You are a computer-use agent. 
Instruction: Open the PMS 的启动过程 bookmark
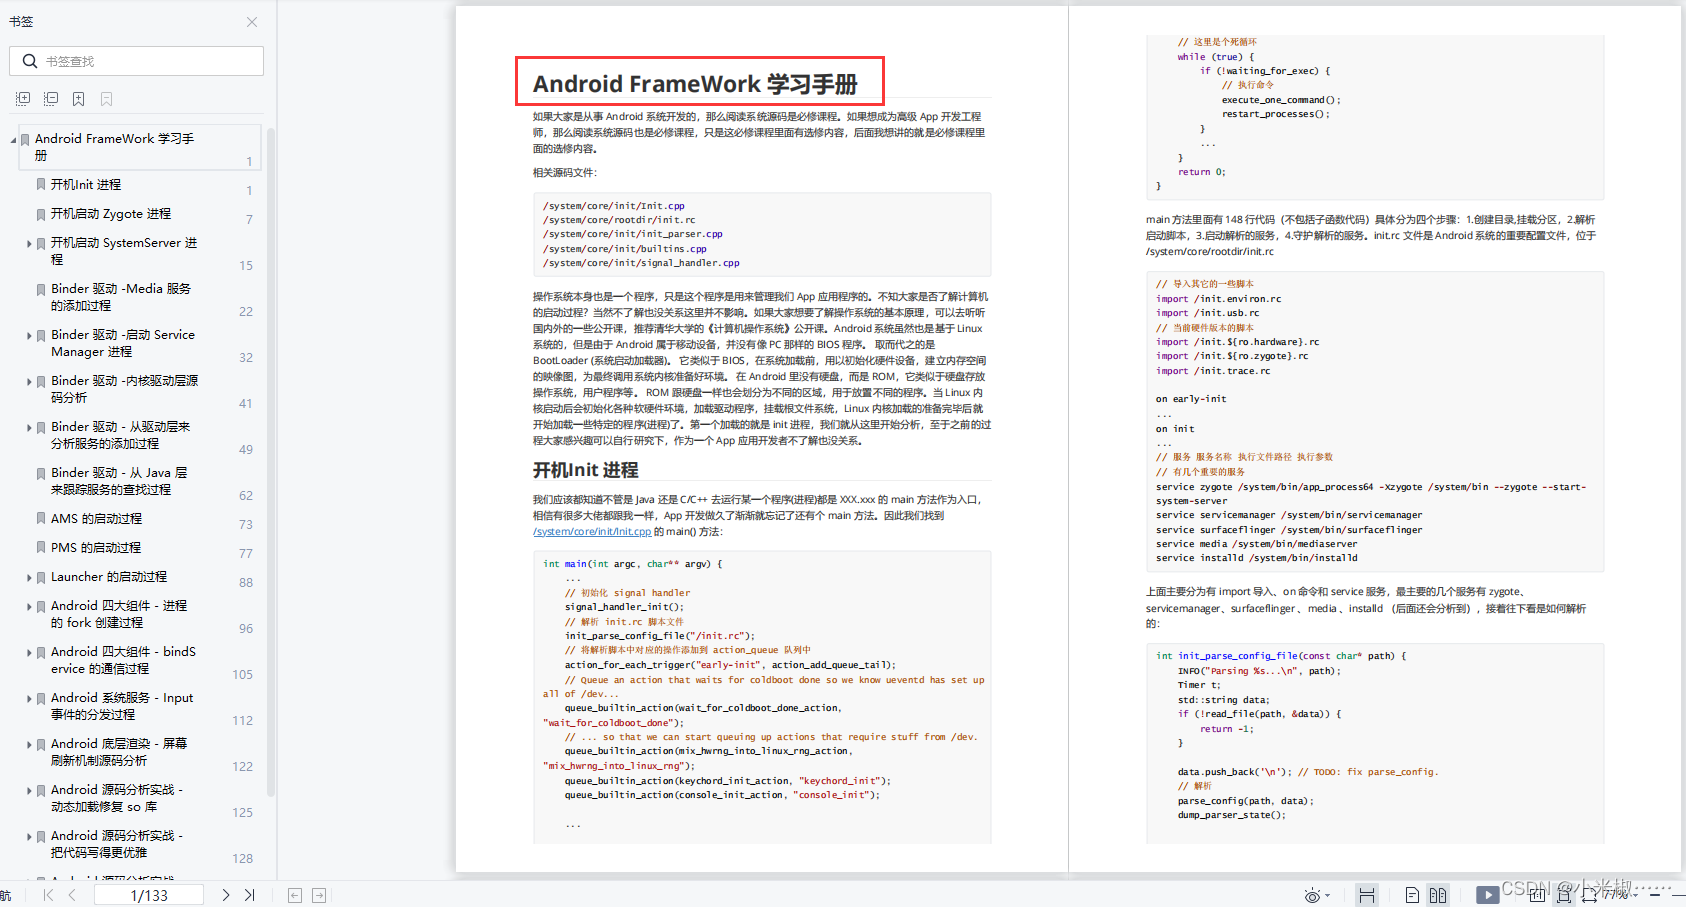click(x=96, y=548)
